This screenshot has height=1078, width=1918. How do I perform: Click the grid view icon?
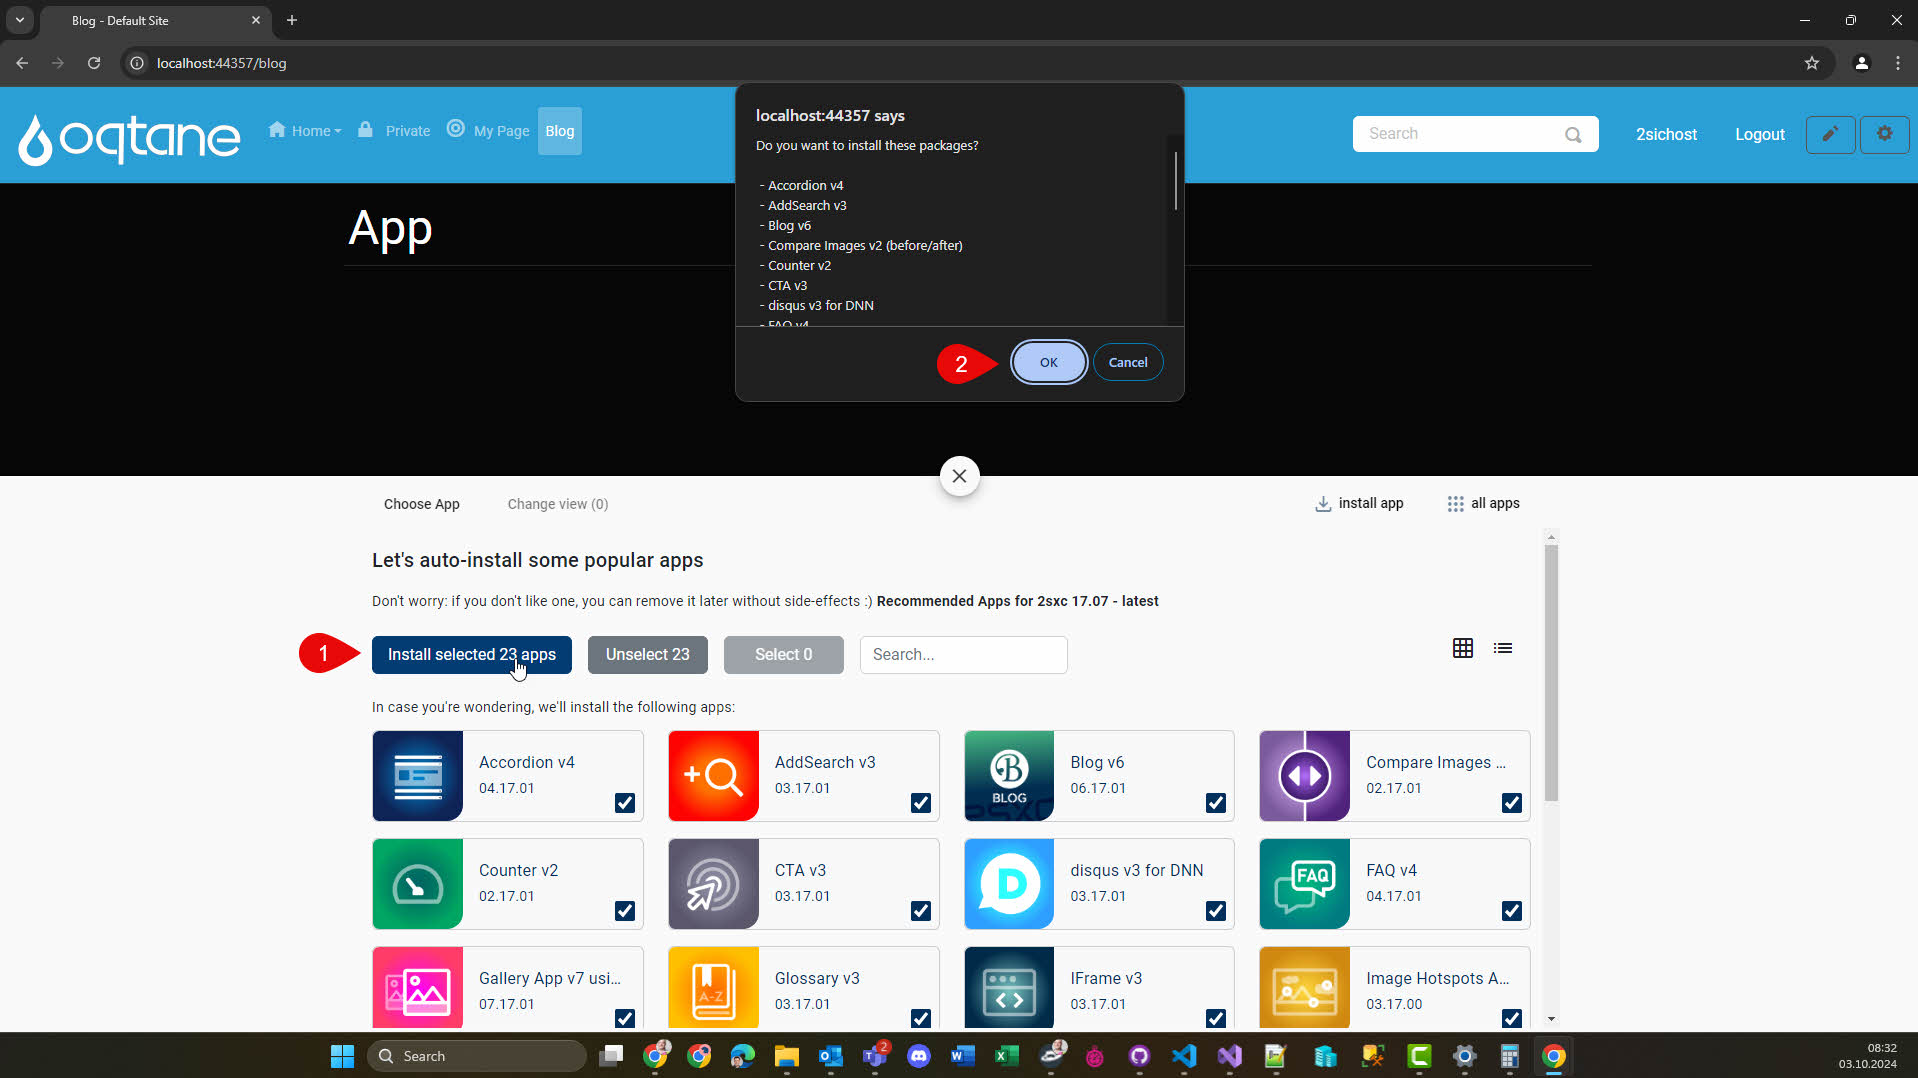1462,648
